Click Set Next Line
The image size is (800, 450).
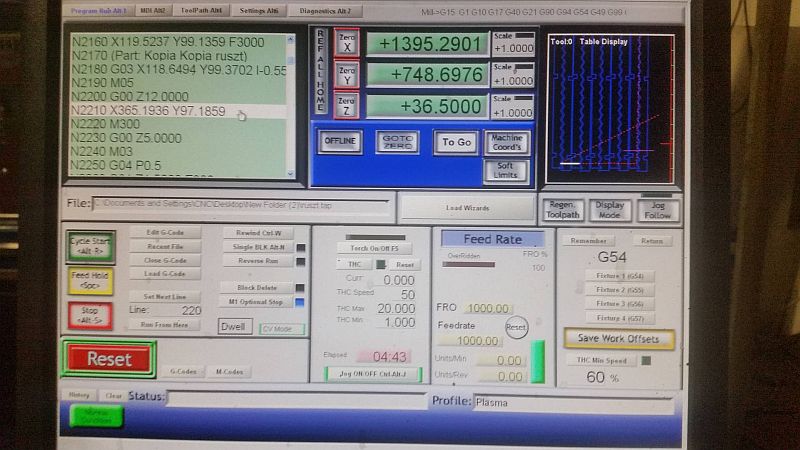(x=165, y=296)
